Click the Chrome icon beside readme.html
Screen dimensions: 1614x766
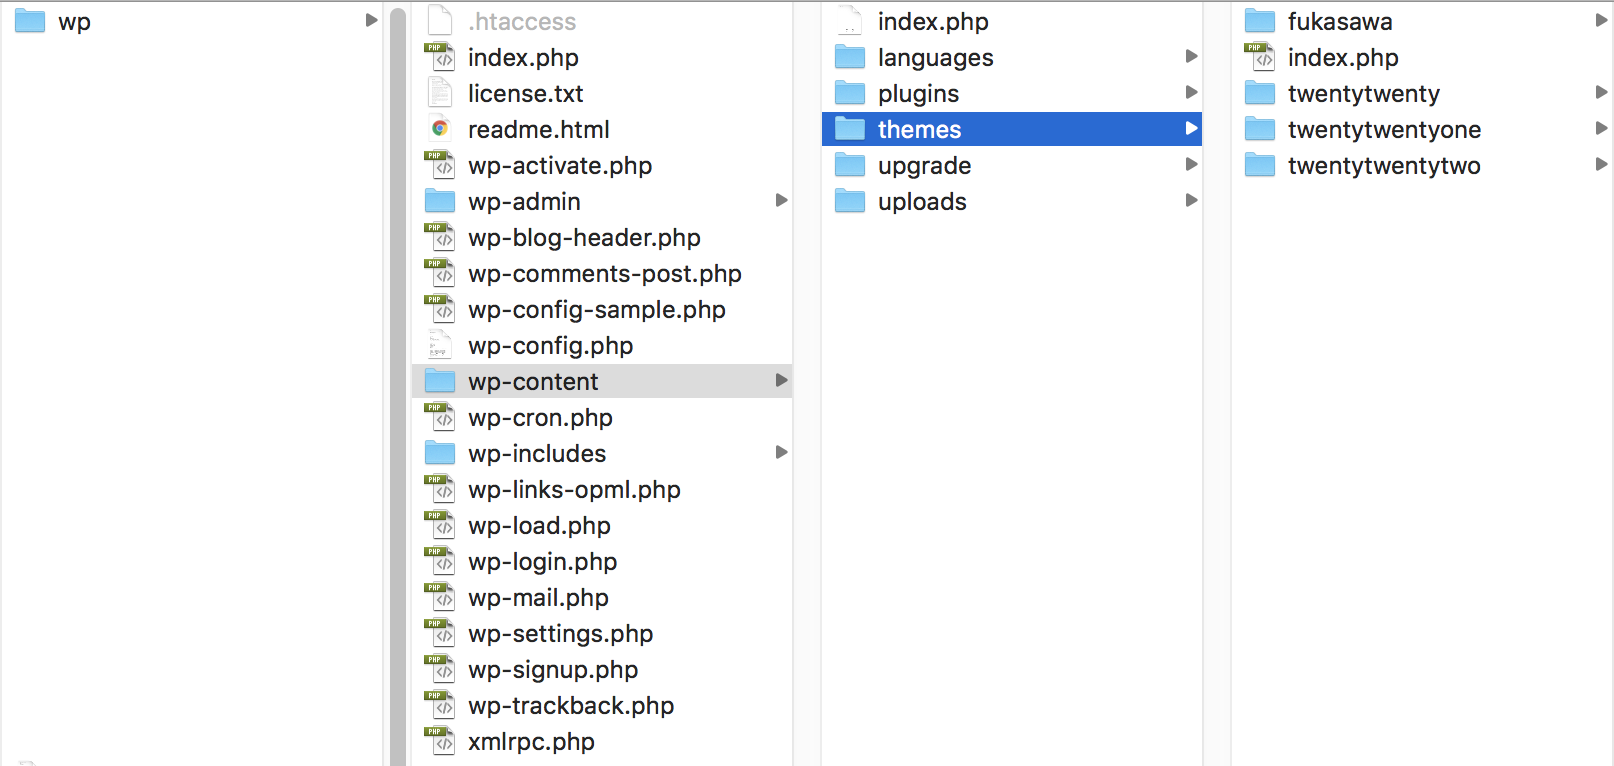[440, 129]
